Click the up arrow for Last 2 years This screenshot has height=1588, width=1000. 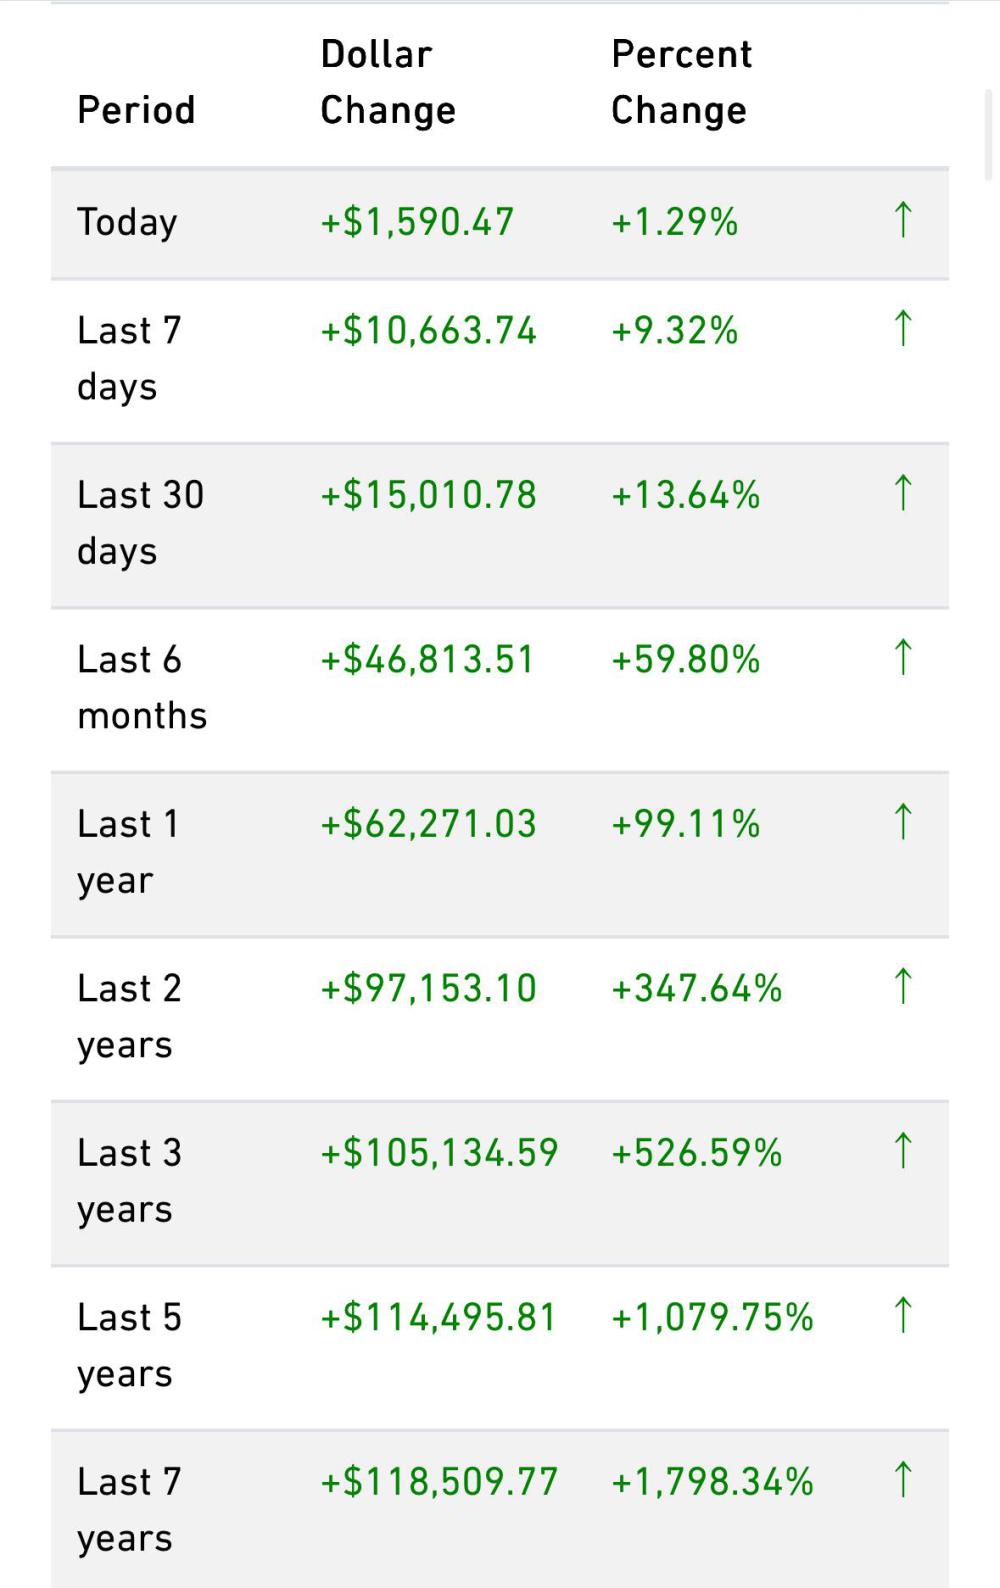coord(902,986)
